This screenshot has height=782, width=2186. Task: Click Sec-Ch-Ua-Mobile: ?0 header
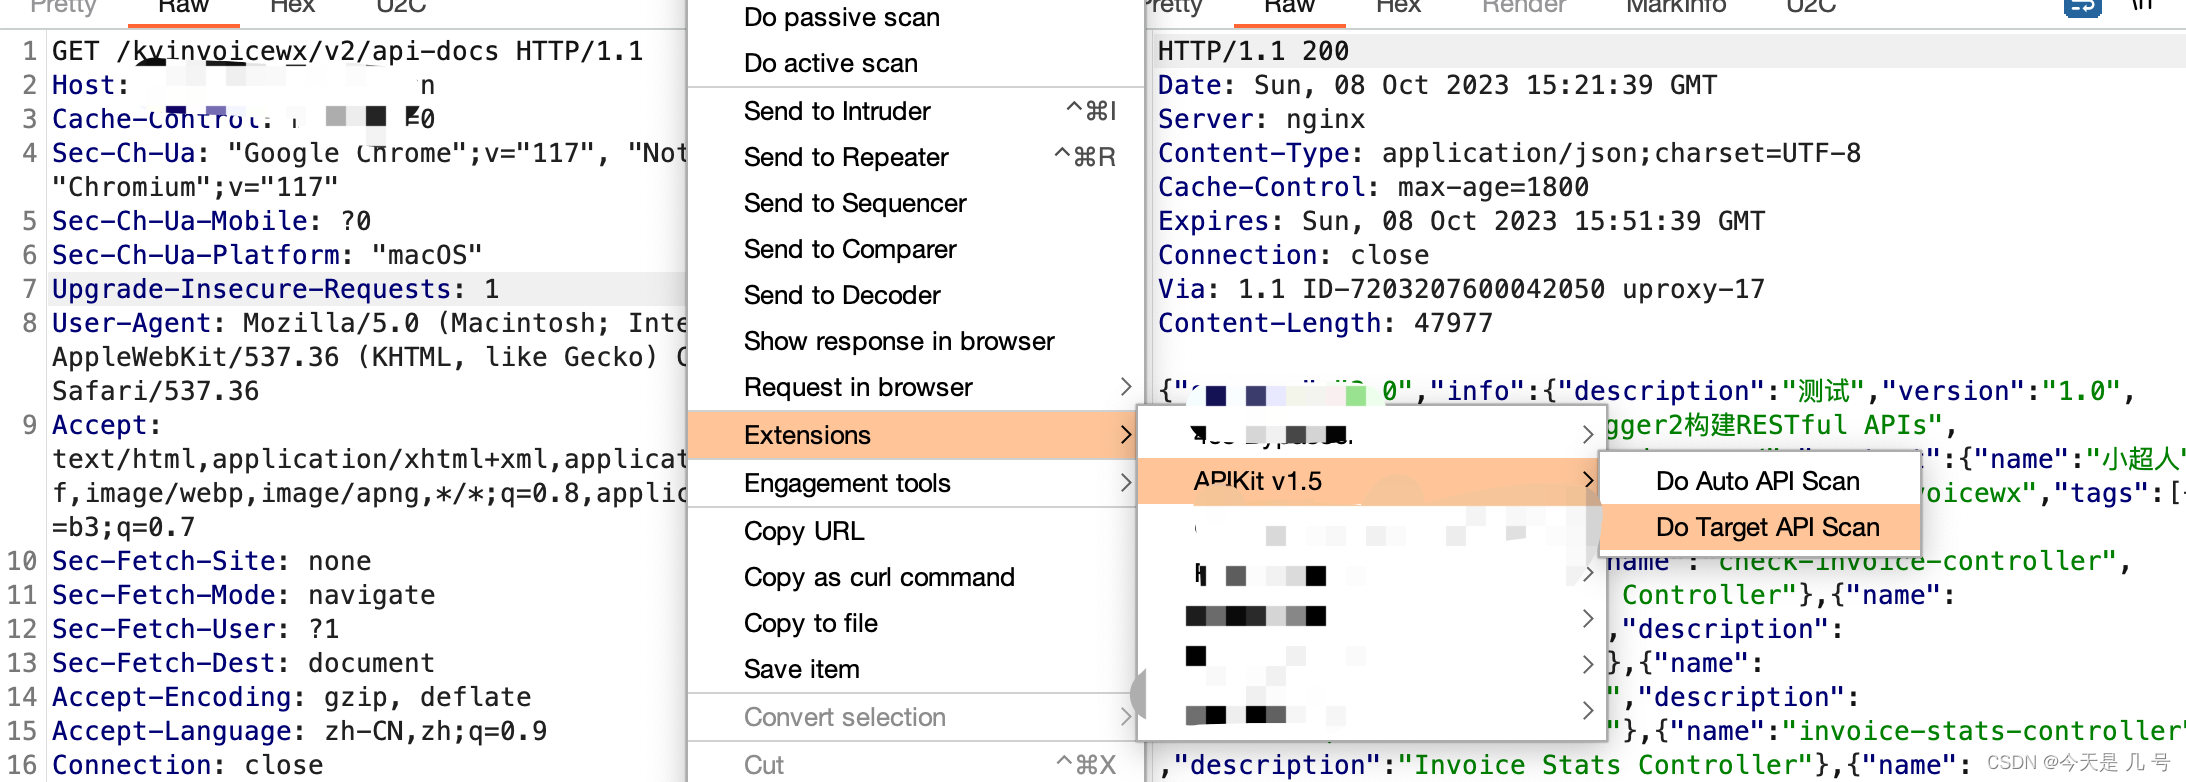click(x=212, y=221)
